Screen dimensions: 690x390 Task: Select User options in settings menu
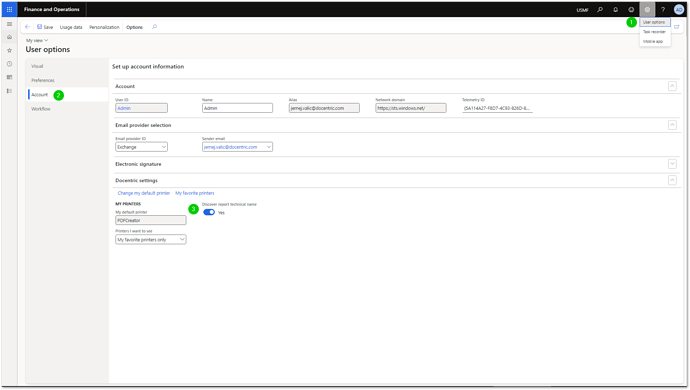(x=655, y=22)
